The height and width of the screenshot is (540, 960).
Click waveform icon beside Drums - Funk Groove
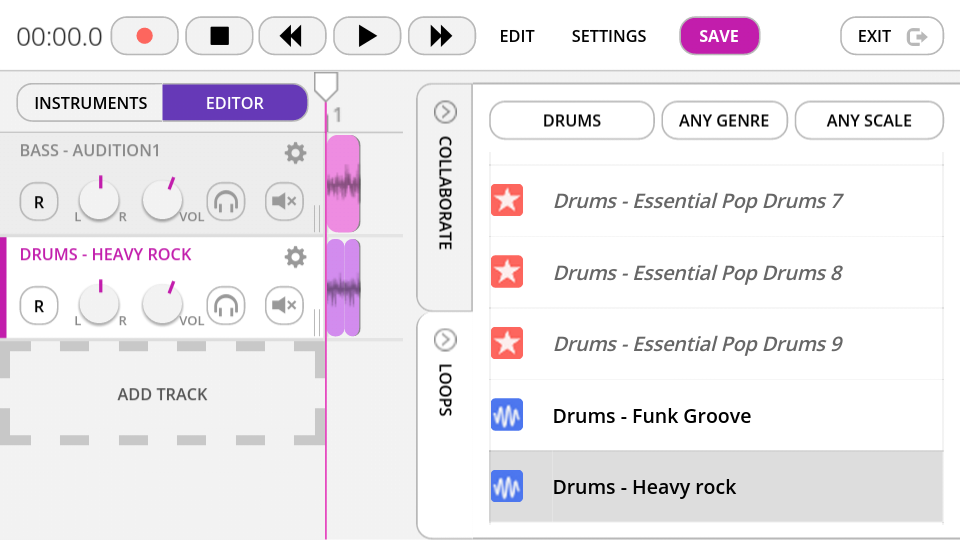tap(507, 415)
